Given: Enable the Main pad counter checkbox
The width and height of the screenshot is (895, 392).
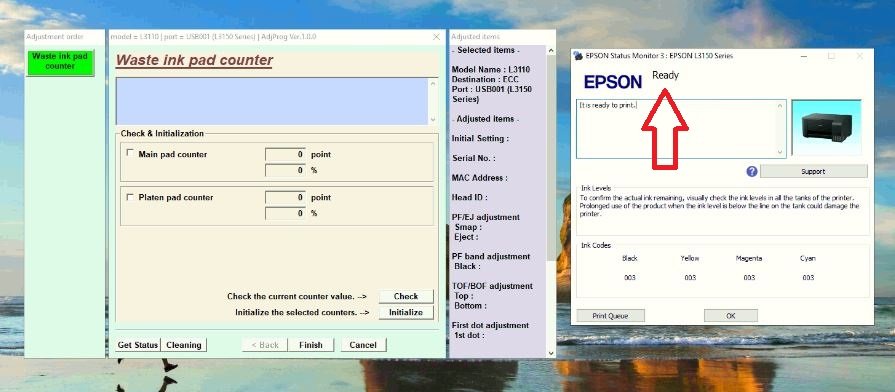Looking at the screenshot, I should (x=130, y=153).
